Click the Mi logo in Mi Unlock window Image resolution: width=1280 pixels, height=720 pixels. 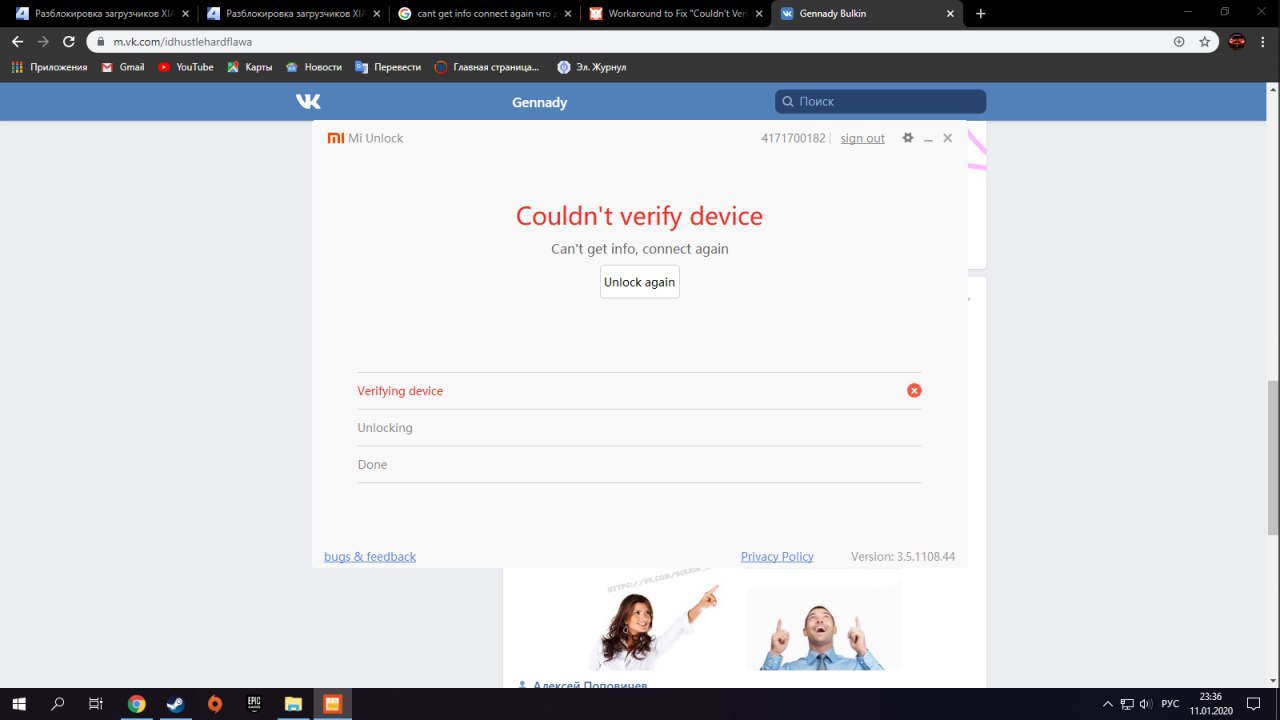click(x=336, y=138)
